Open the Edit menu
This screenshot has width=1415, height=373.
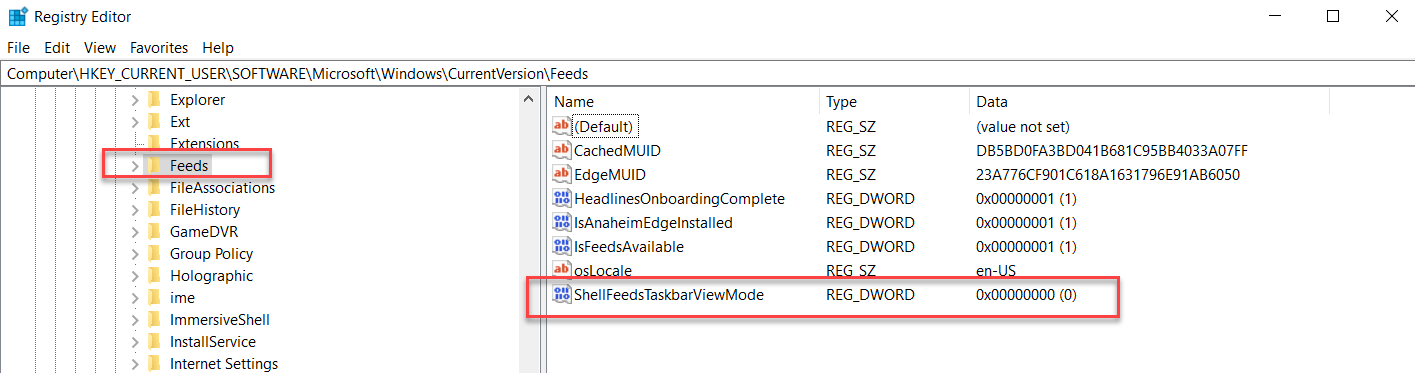(x=57, y=47)
